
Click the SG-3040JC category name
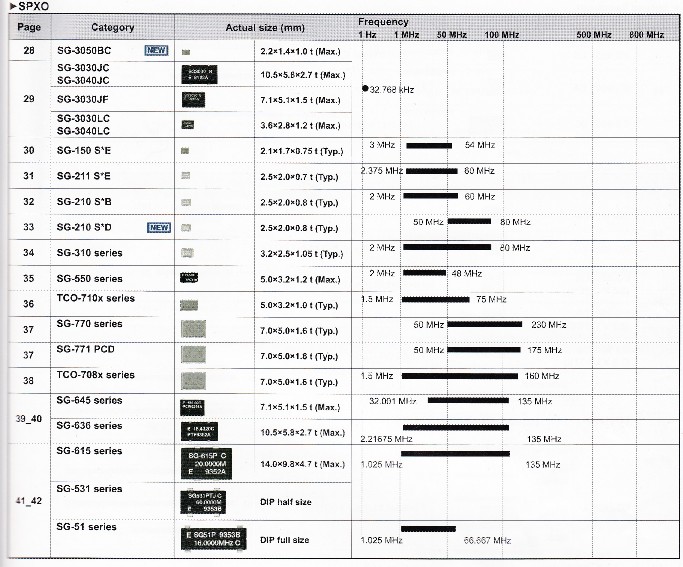pos(83,80)
